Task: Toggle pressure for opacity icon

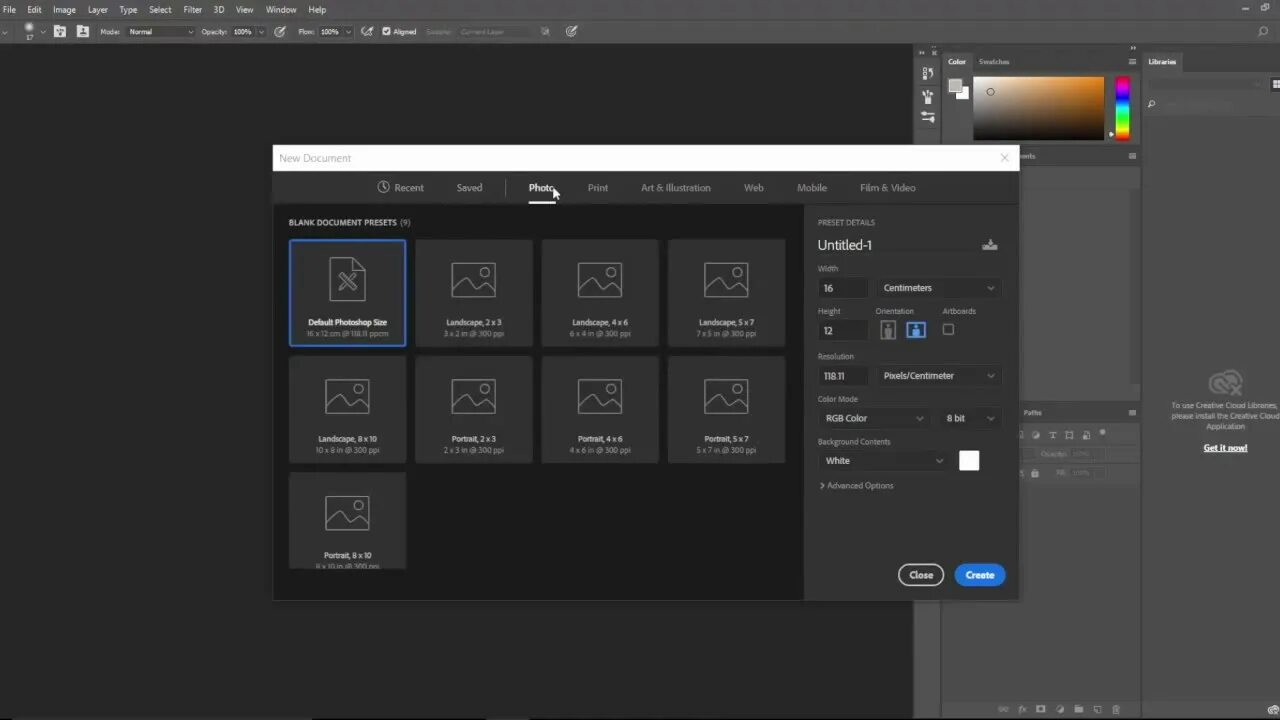Action: (280, 31)
